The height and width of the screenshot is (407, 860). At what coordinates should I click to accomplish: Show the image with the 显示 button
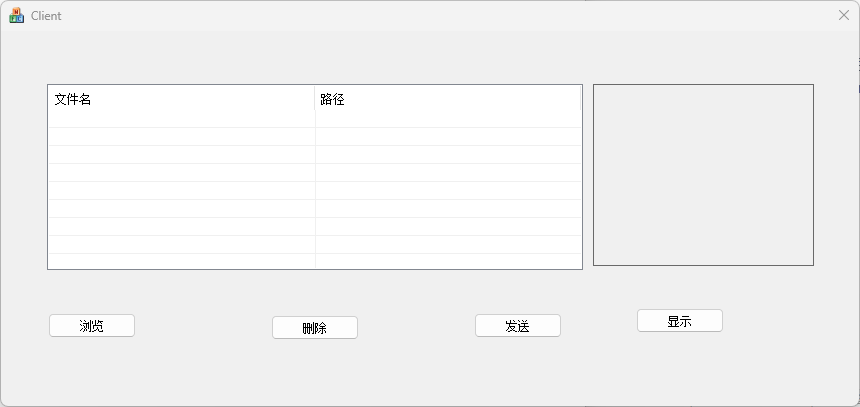point(680,321)
